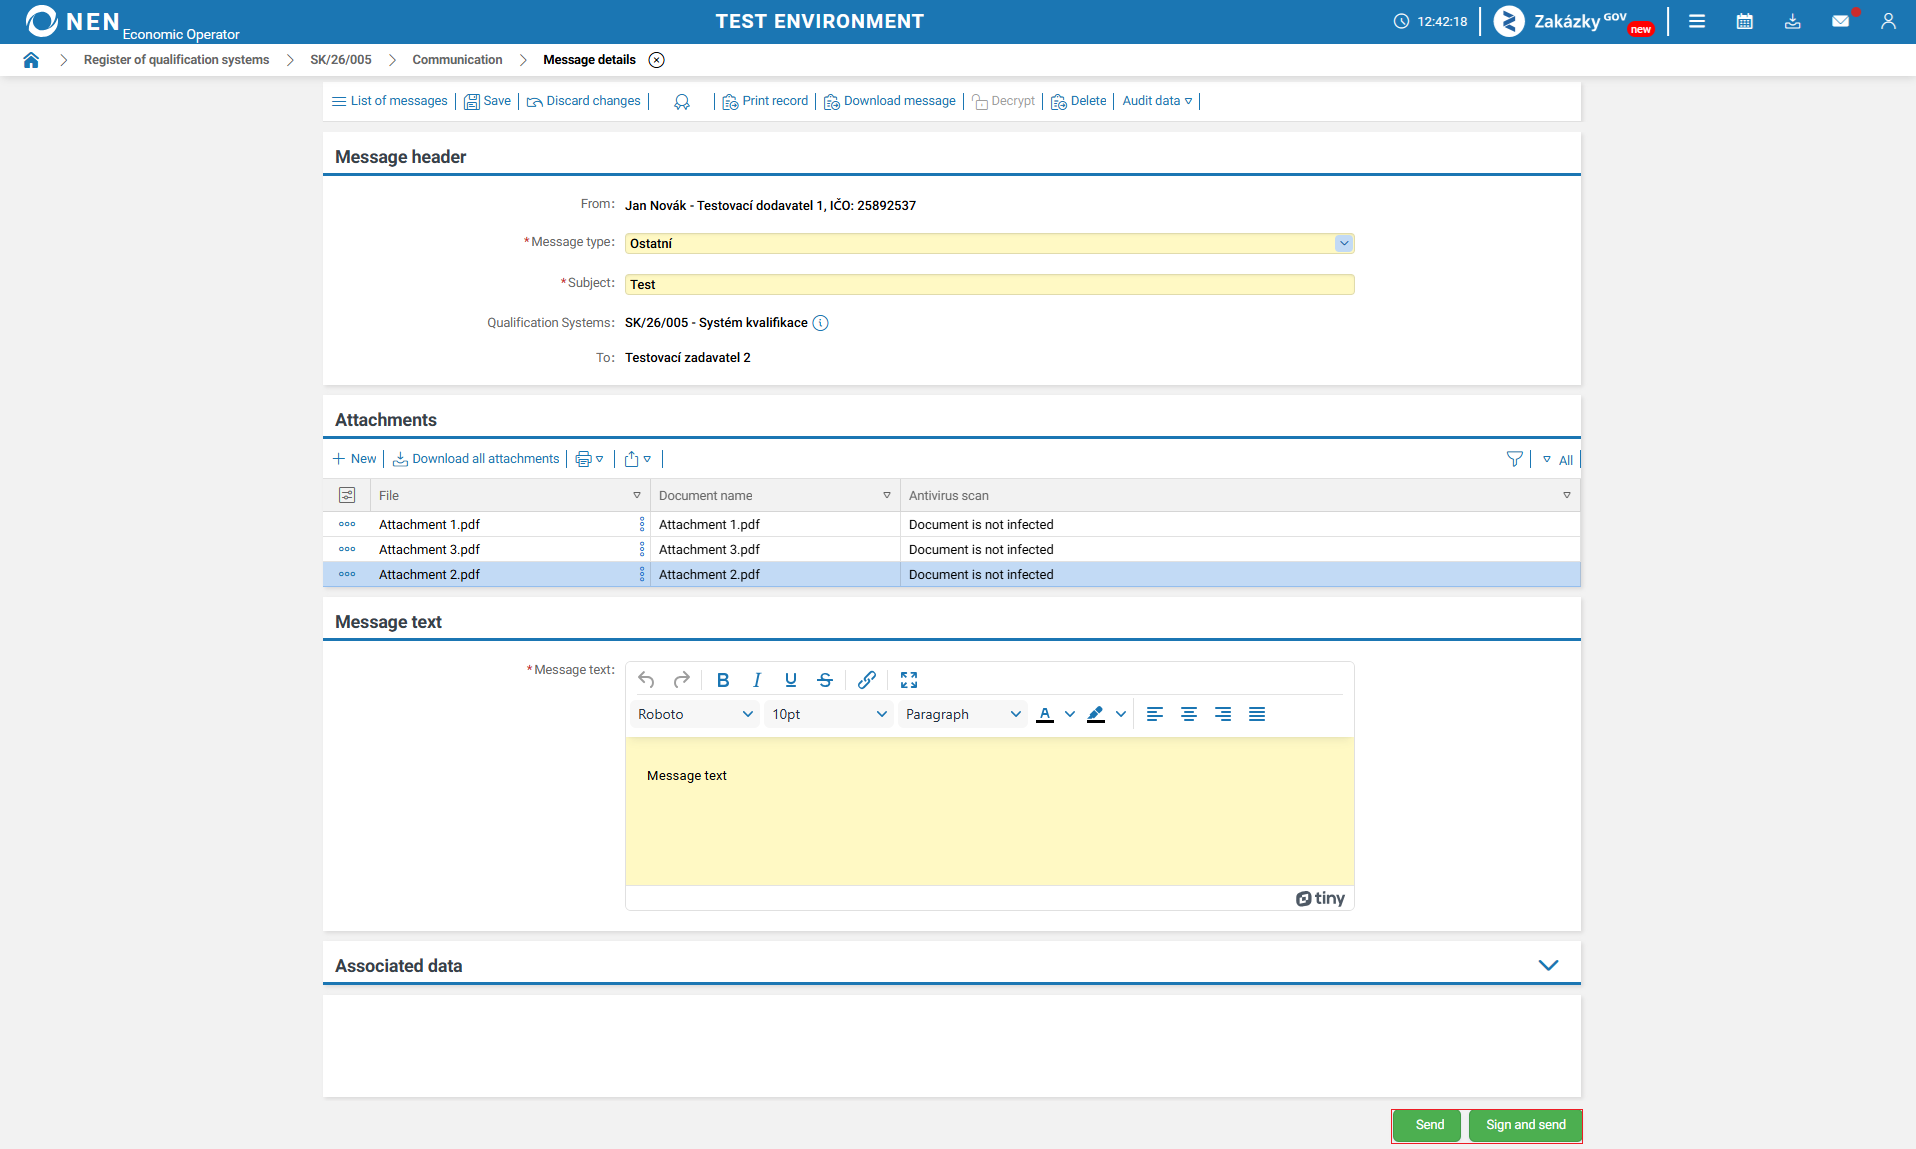Screen dimensions: 1916x1149
Task: Close Message details breadcrumb tab
Action: pos(656,60)
